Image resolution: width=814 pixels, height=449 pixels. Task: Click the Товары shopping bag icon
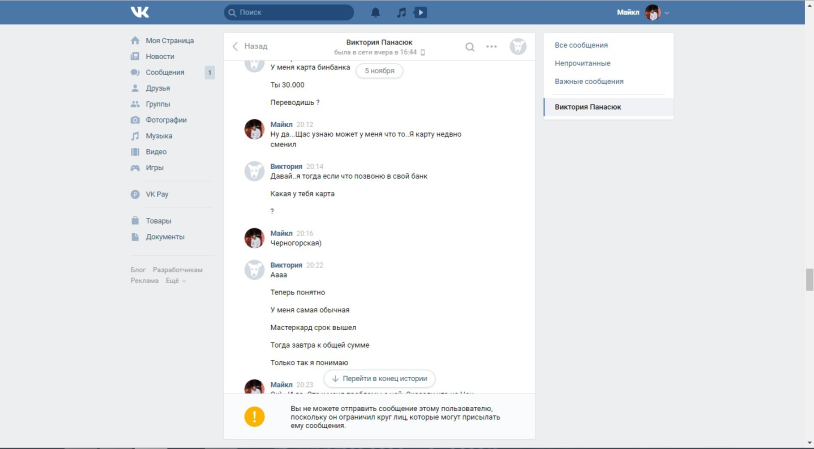136,221
